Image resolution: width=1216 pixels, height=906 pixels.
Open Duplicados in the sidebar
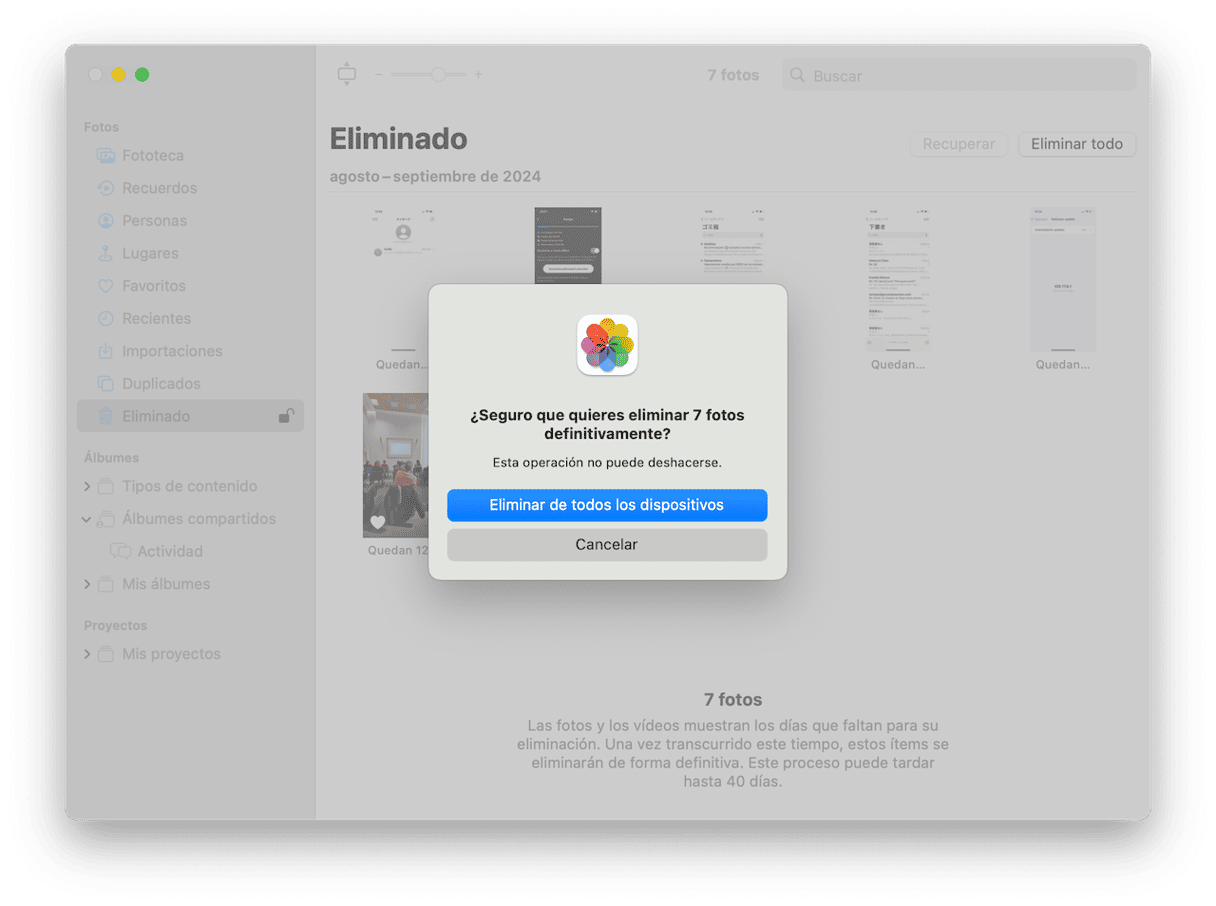[190, 384]
